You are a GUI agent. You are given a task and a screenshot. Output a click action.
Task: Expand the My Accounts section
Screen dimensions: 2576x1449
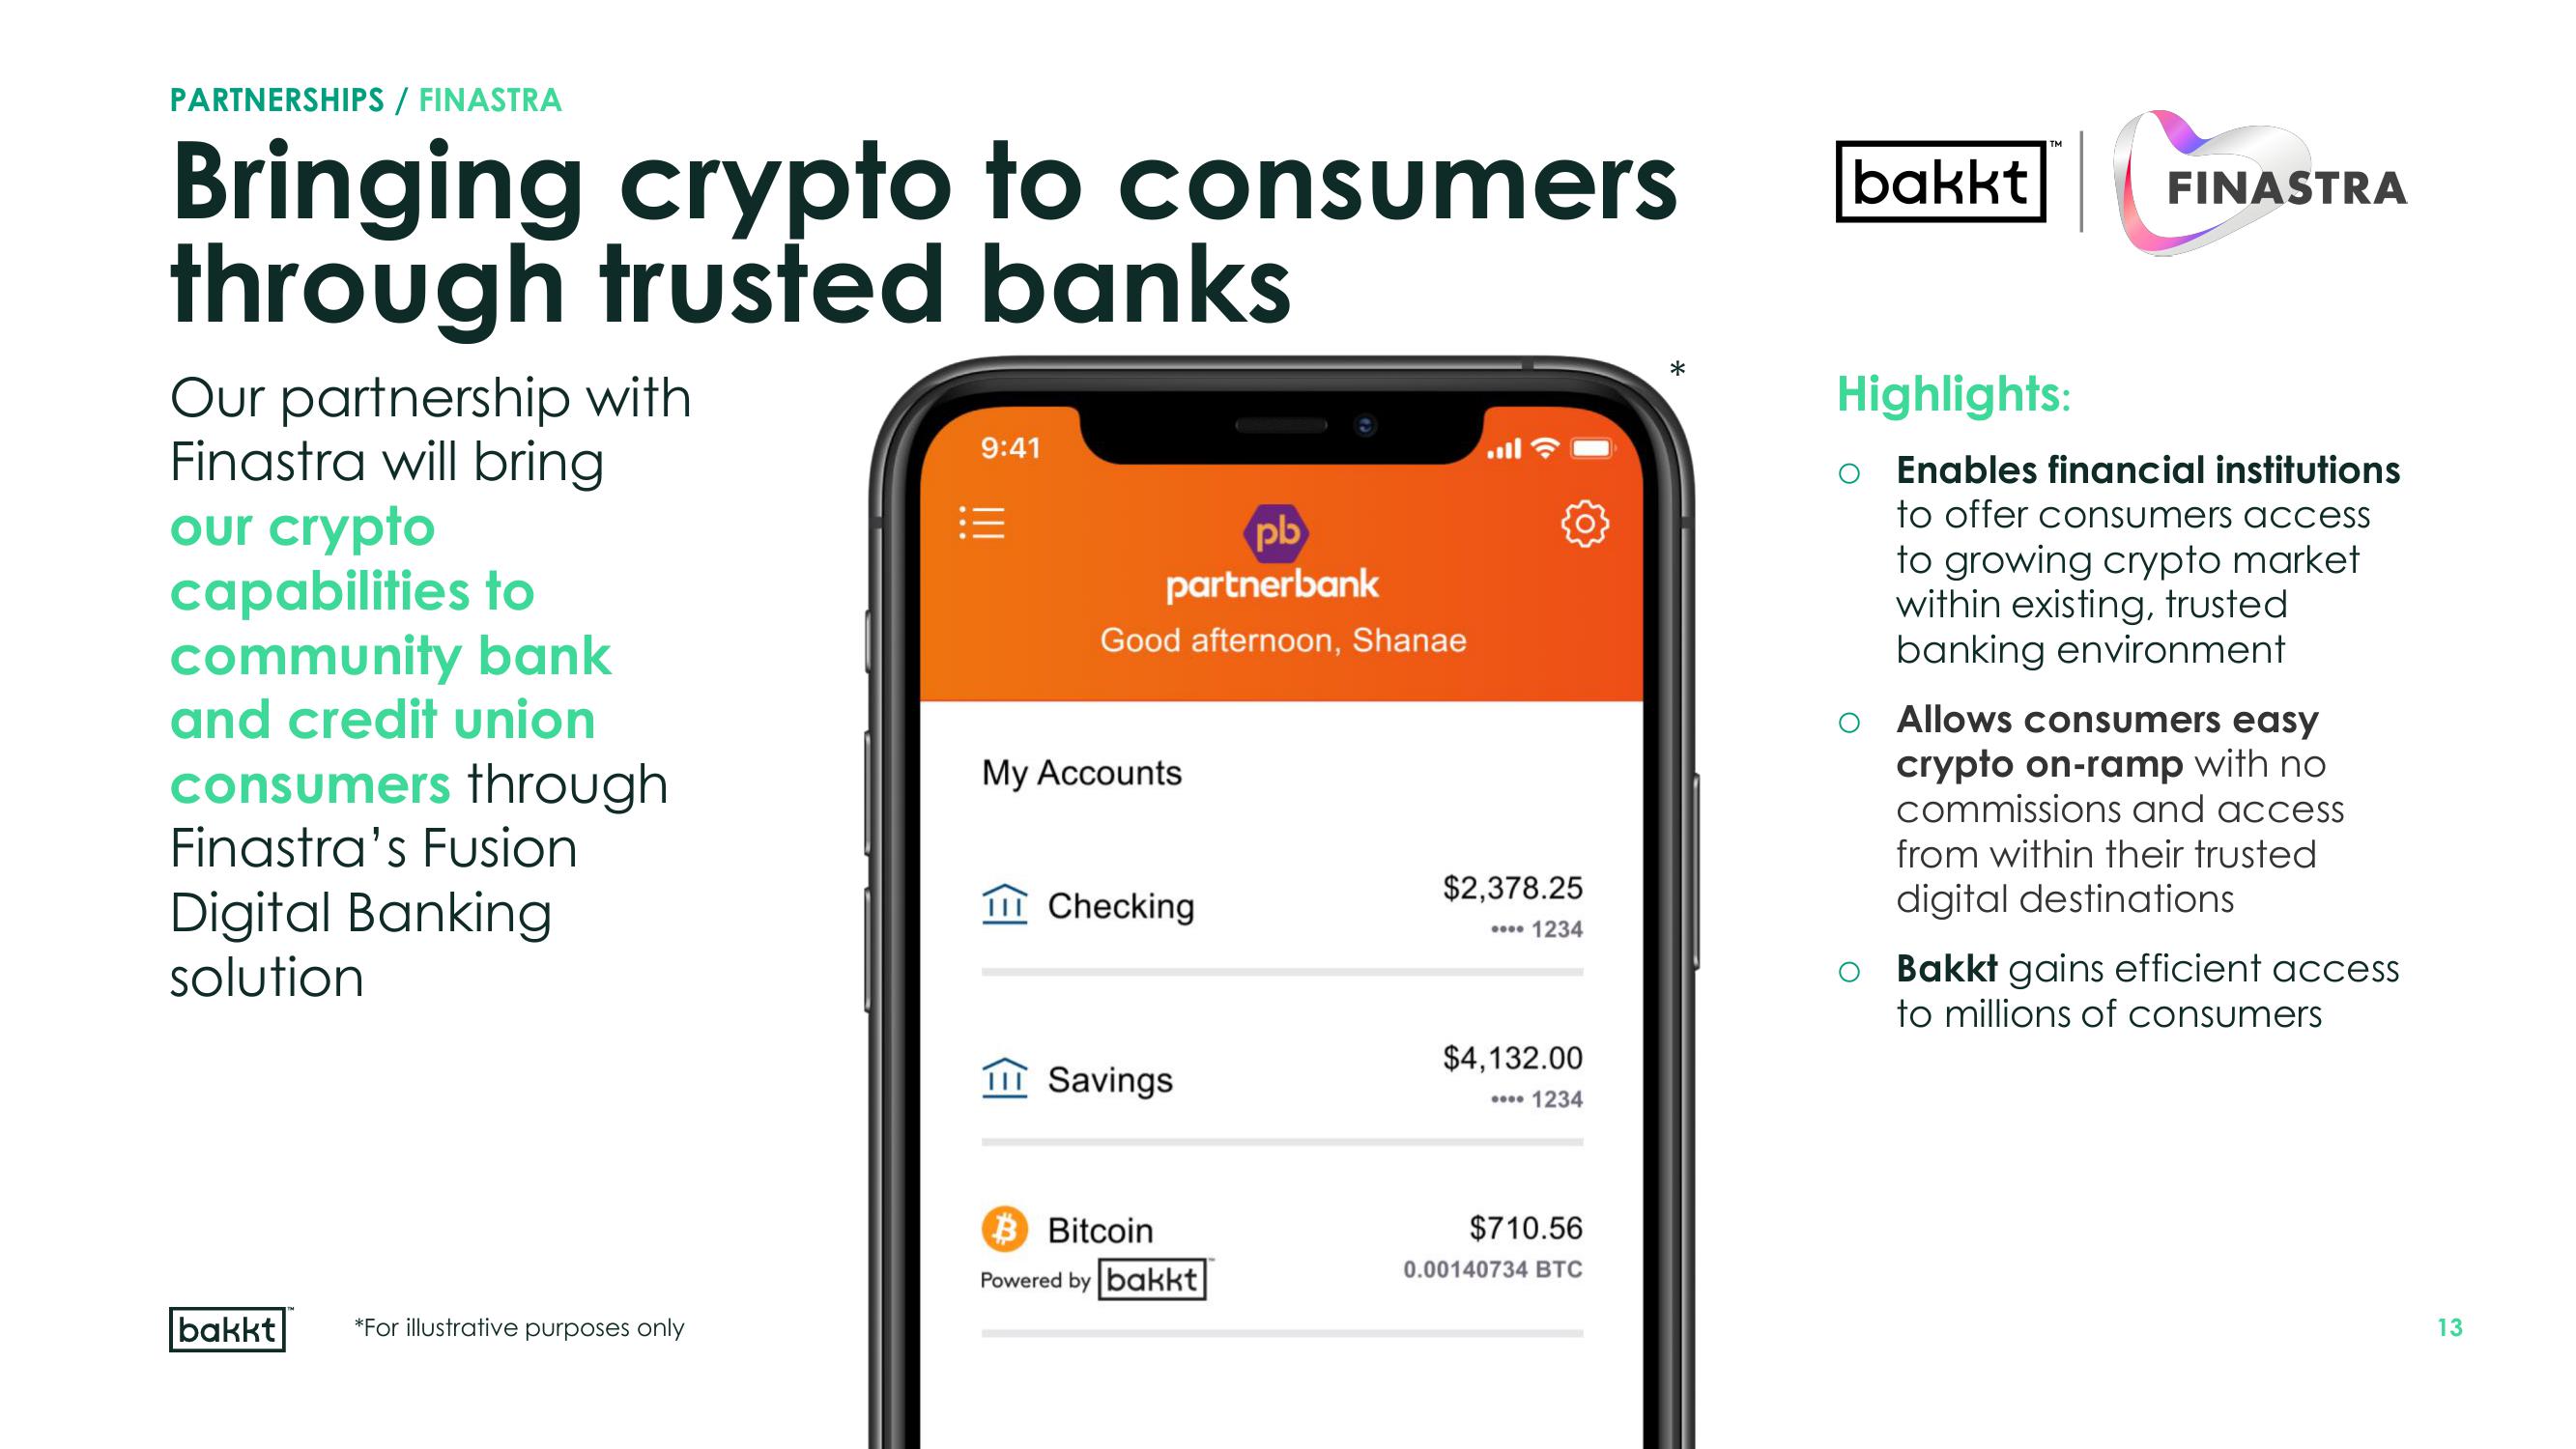click(x=1079, y=768)
